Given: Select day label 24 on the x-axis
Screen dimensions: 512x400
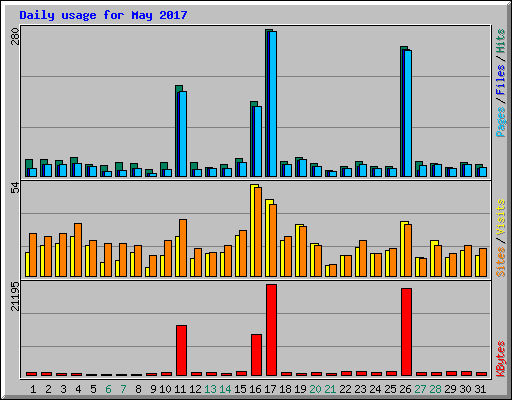Looking at the screenshot, I should point(375,389).
